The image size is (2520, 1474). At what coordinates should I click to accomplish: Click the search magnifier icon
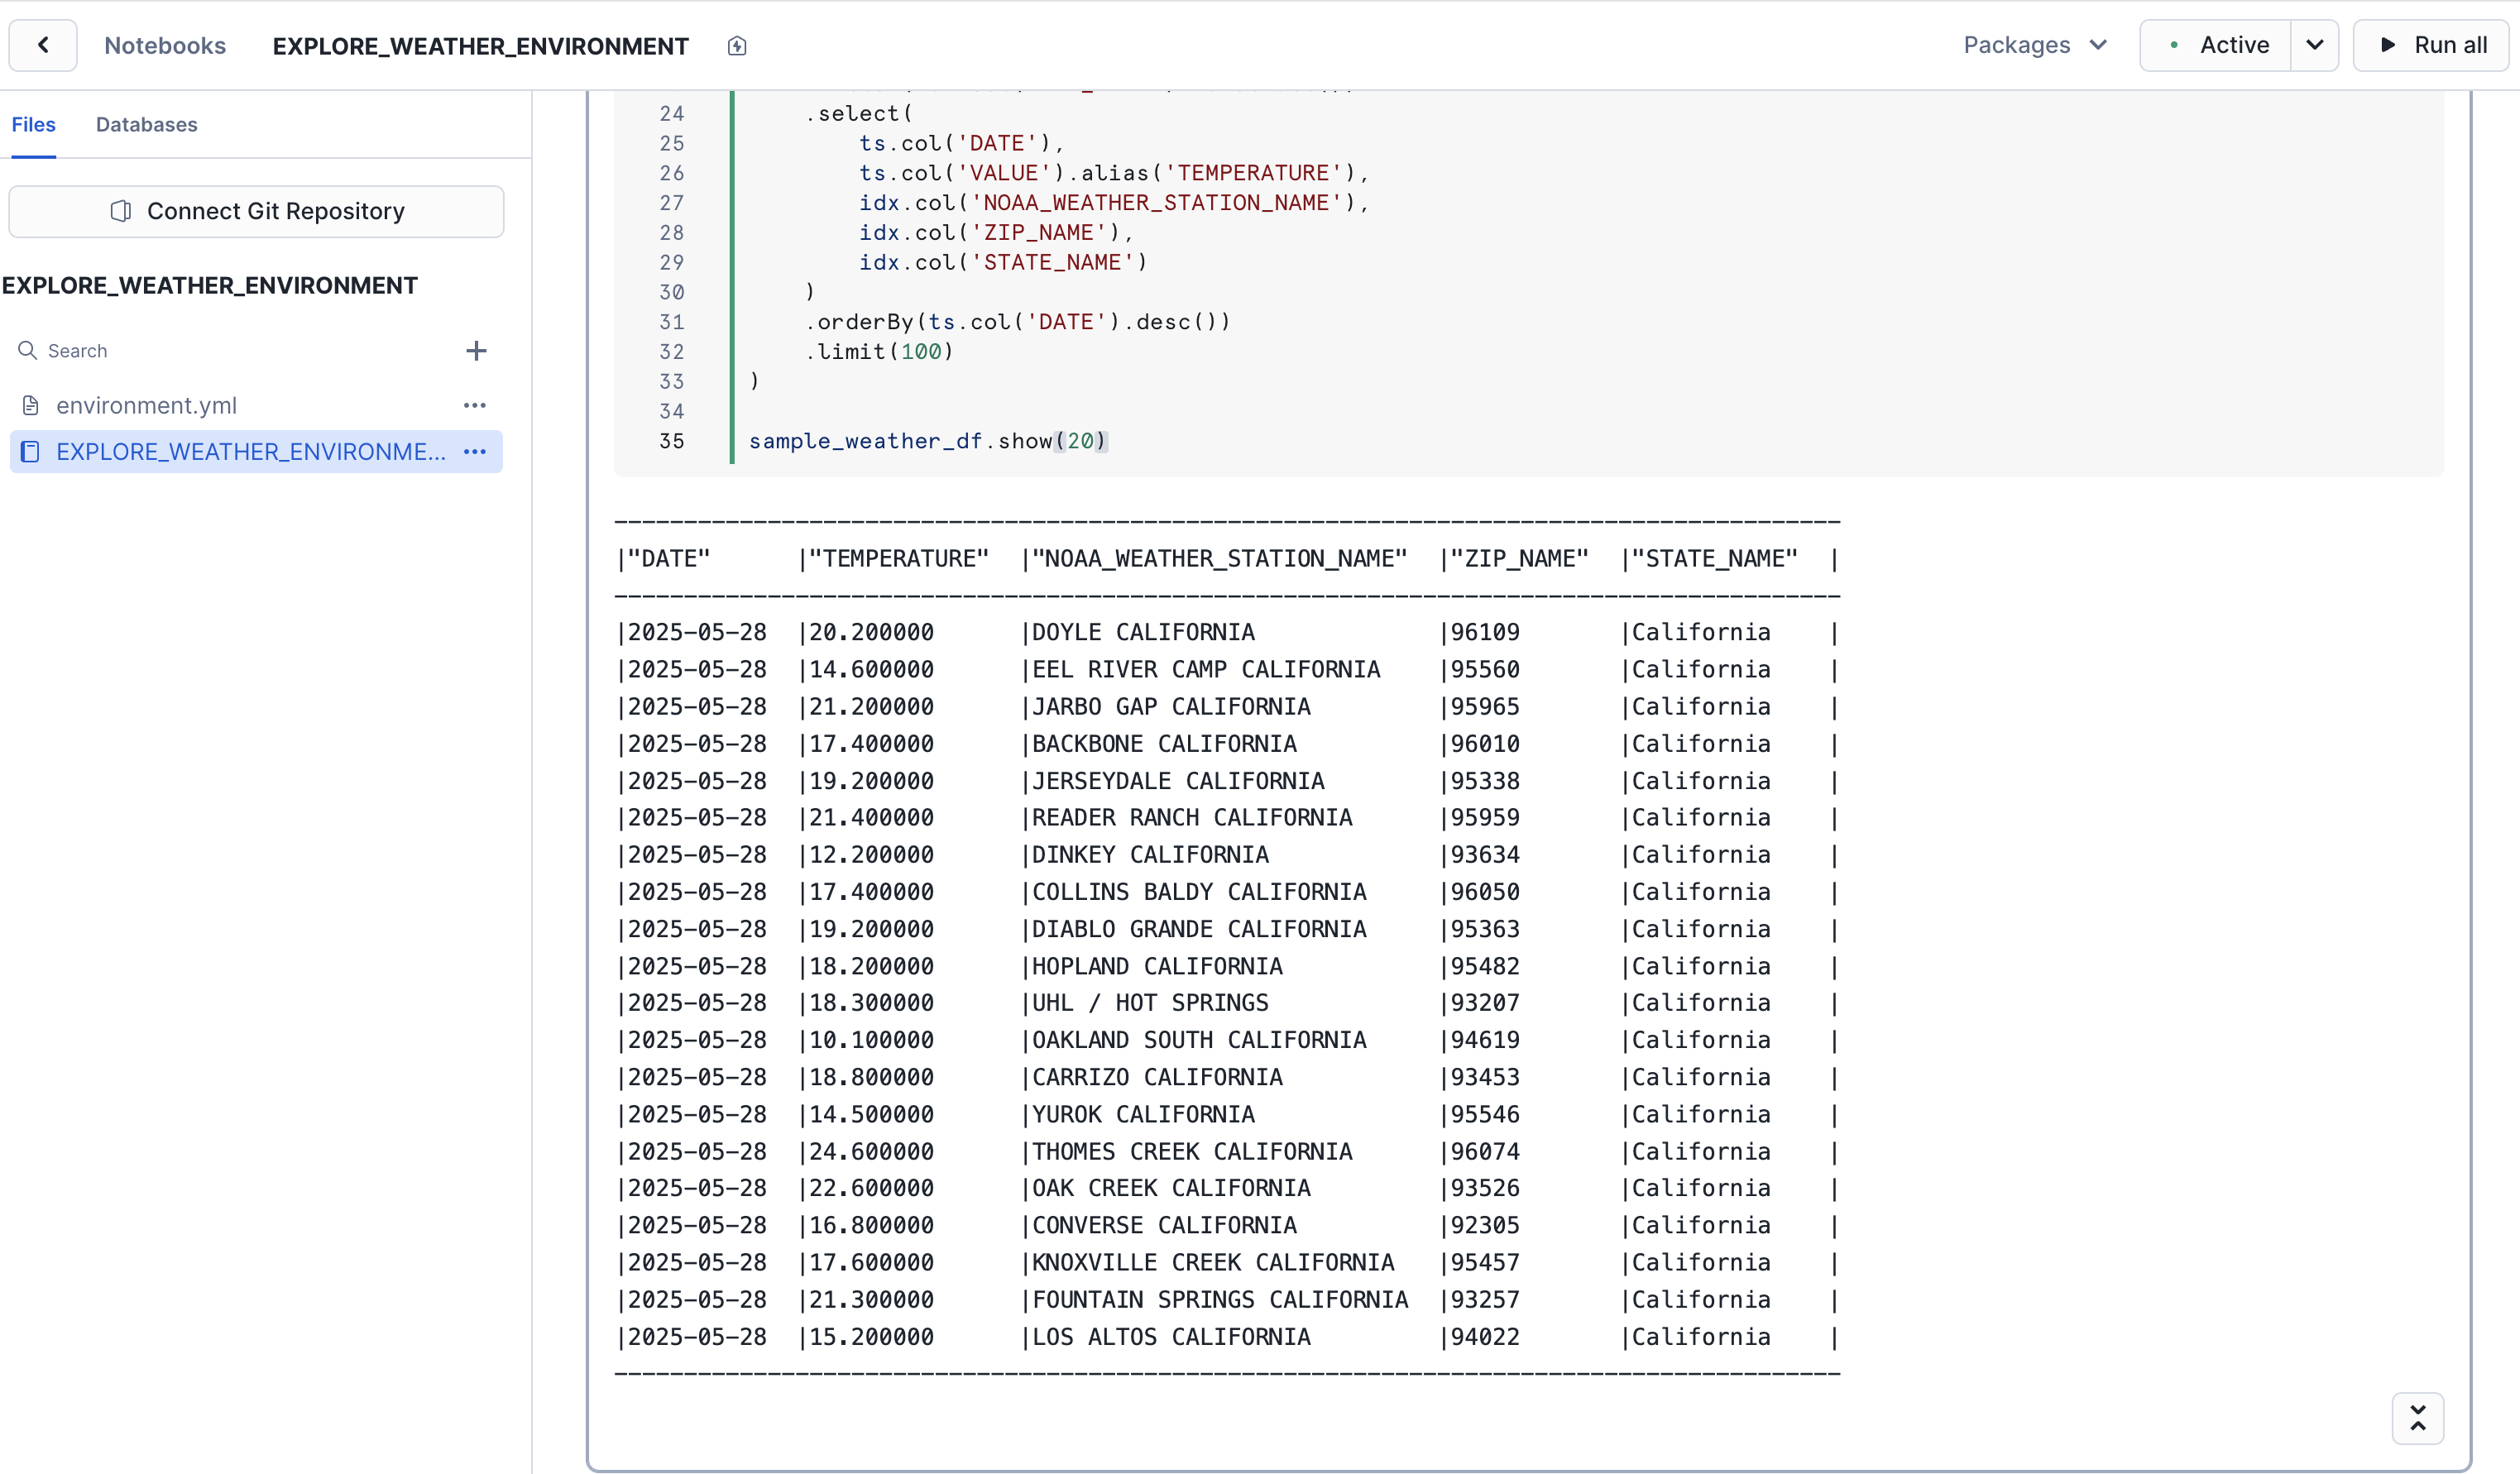[28, 351]
